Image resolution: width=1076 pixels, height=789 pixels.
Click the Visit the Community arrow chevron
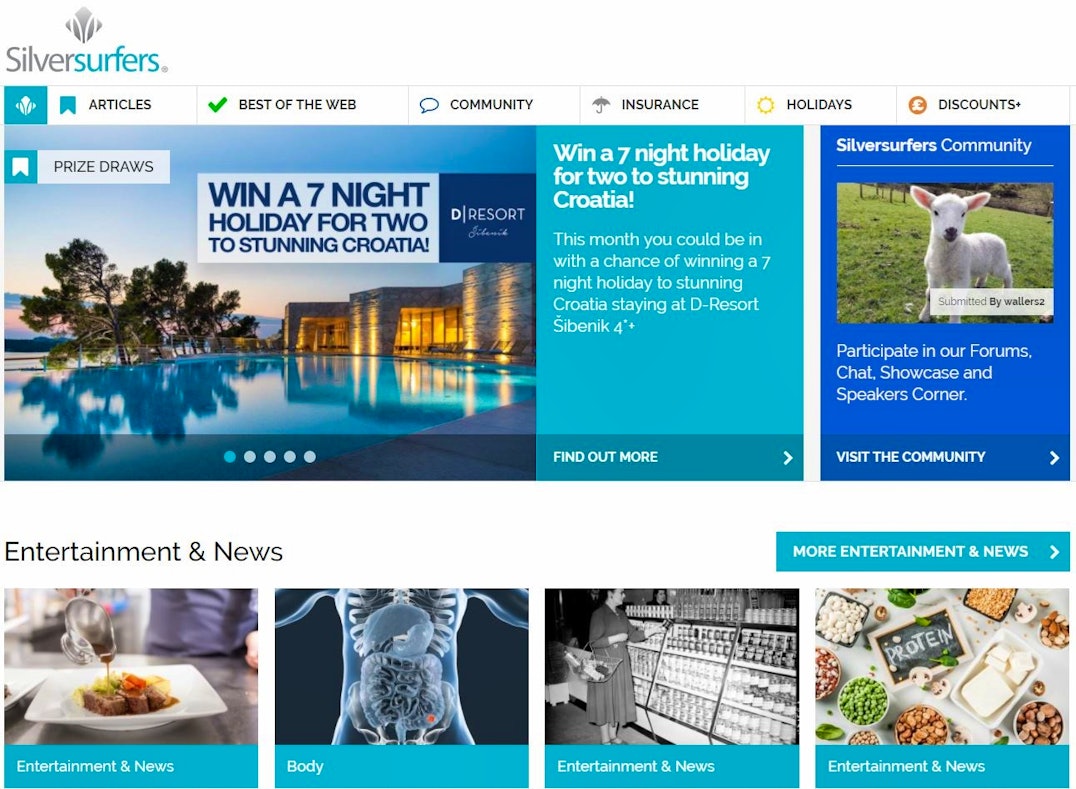click(x=1054, y=458)
